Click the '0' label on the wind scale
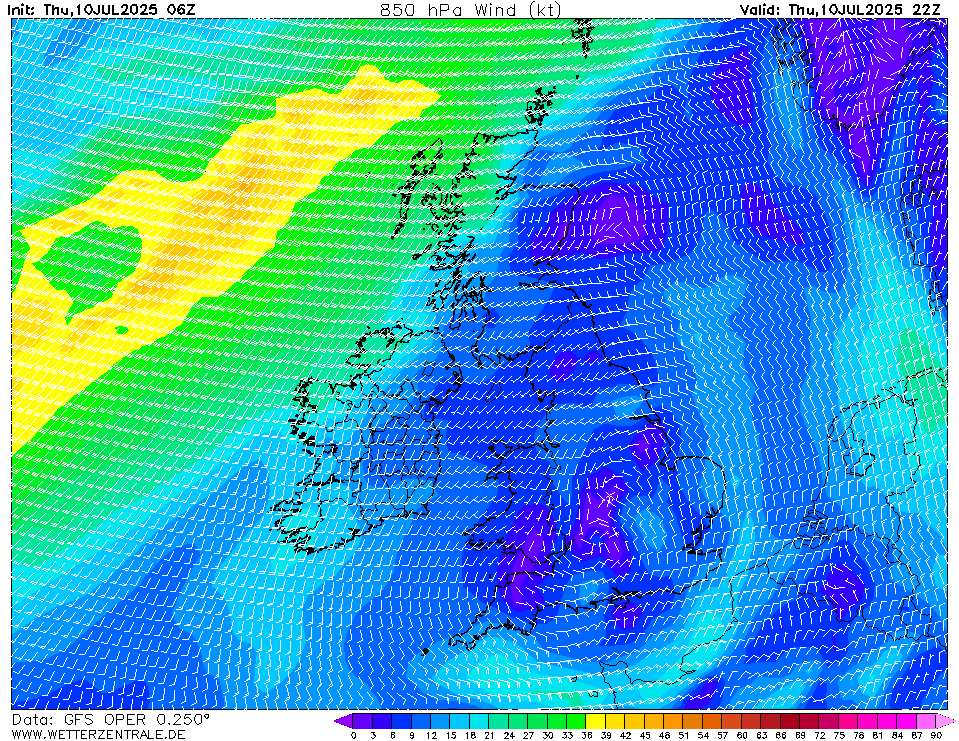Image resolution: width=959 pixels, height=741 pixels. 353,735
